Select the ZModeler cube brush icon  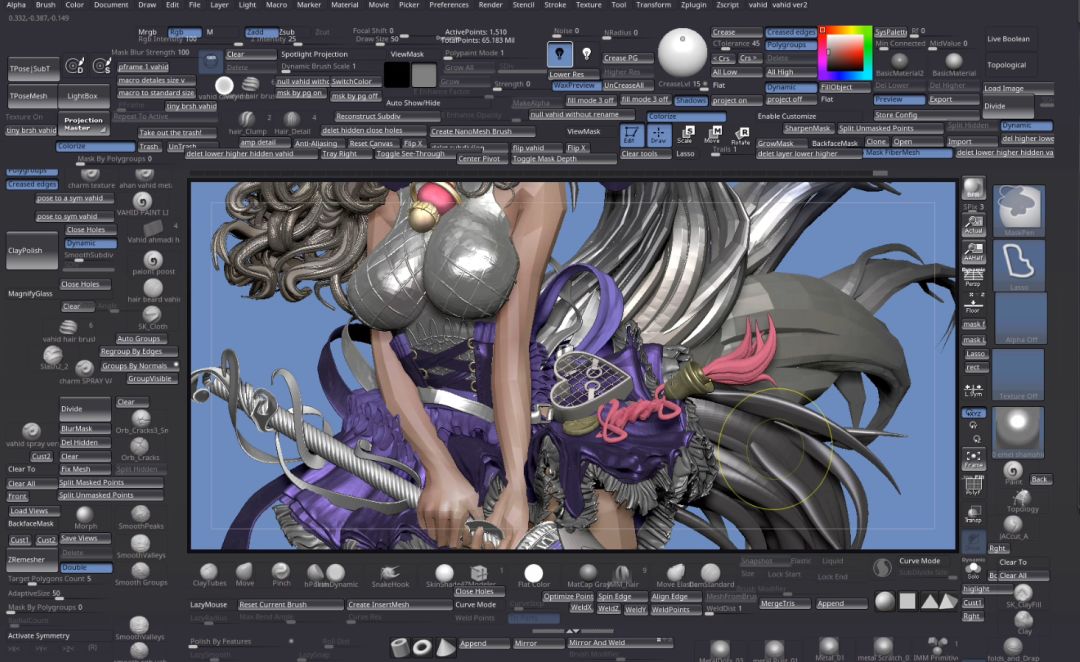point(479,572)
